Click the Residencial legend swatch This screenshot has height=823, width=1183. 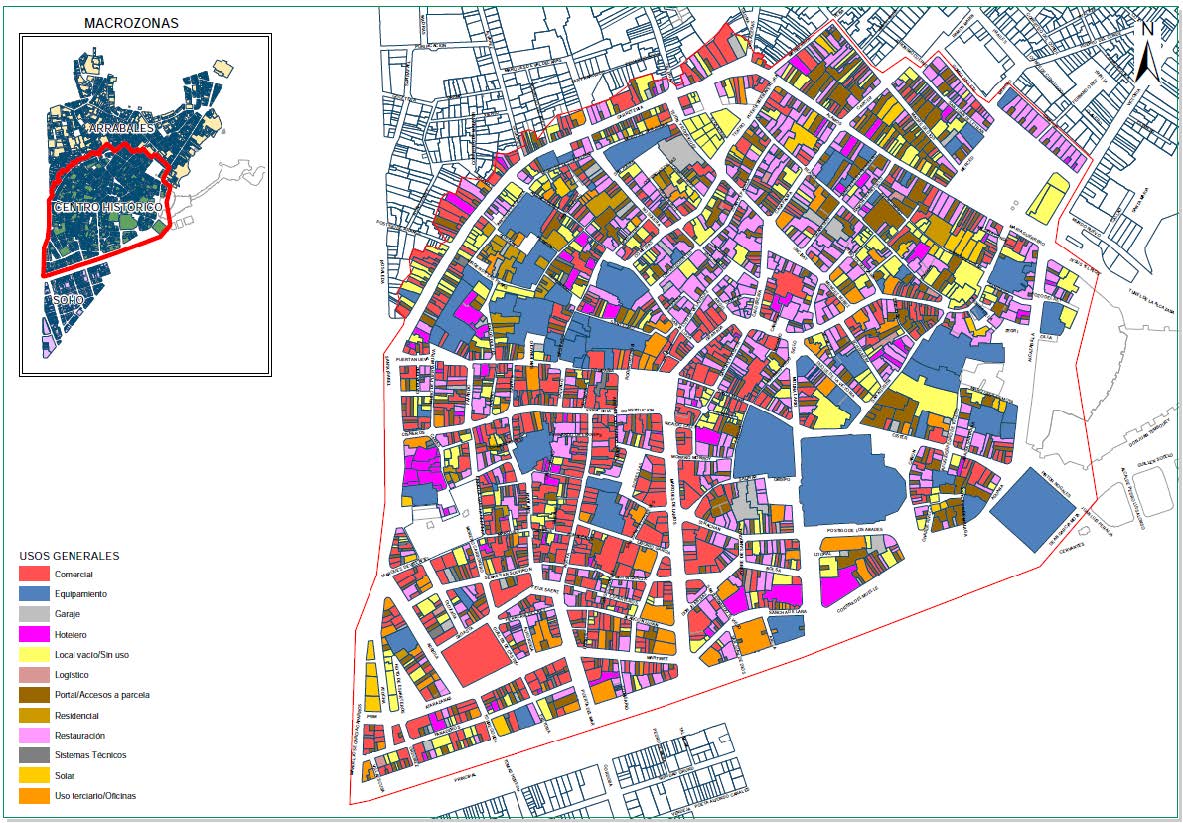tap(34, 715)
